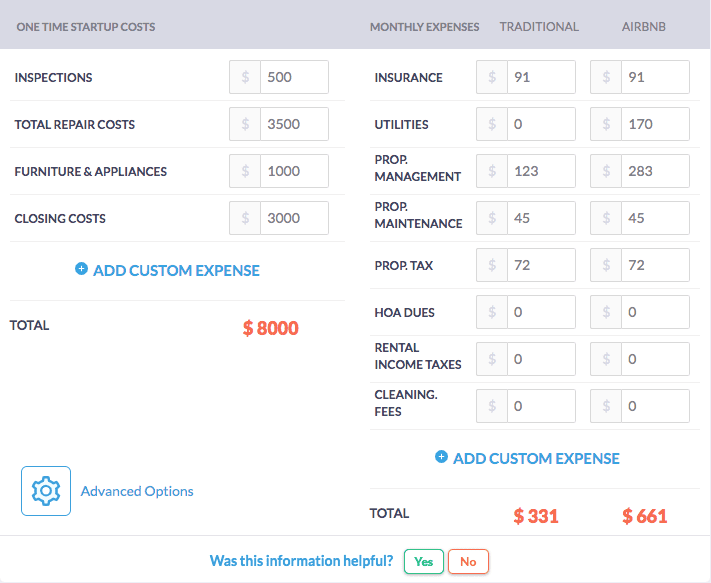Focus the Closing Costs field
Screen dimensions: 711x583
tap(294, 219)
